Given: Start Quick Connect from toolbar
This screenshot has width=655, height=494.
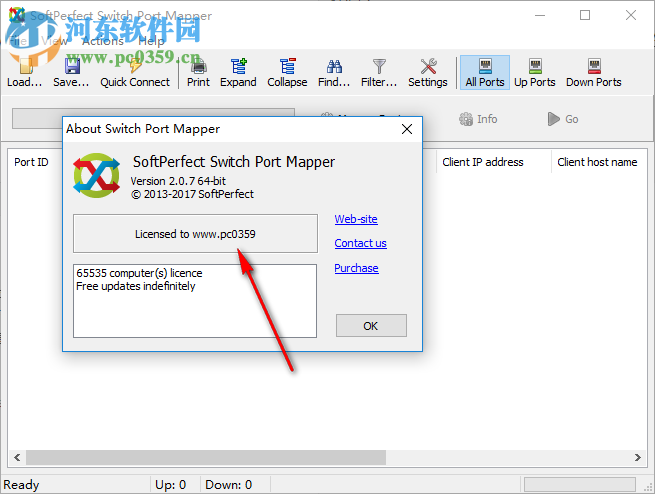Looking at the screenshot, I should (x=135, y=73).
